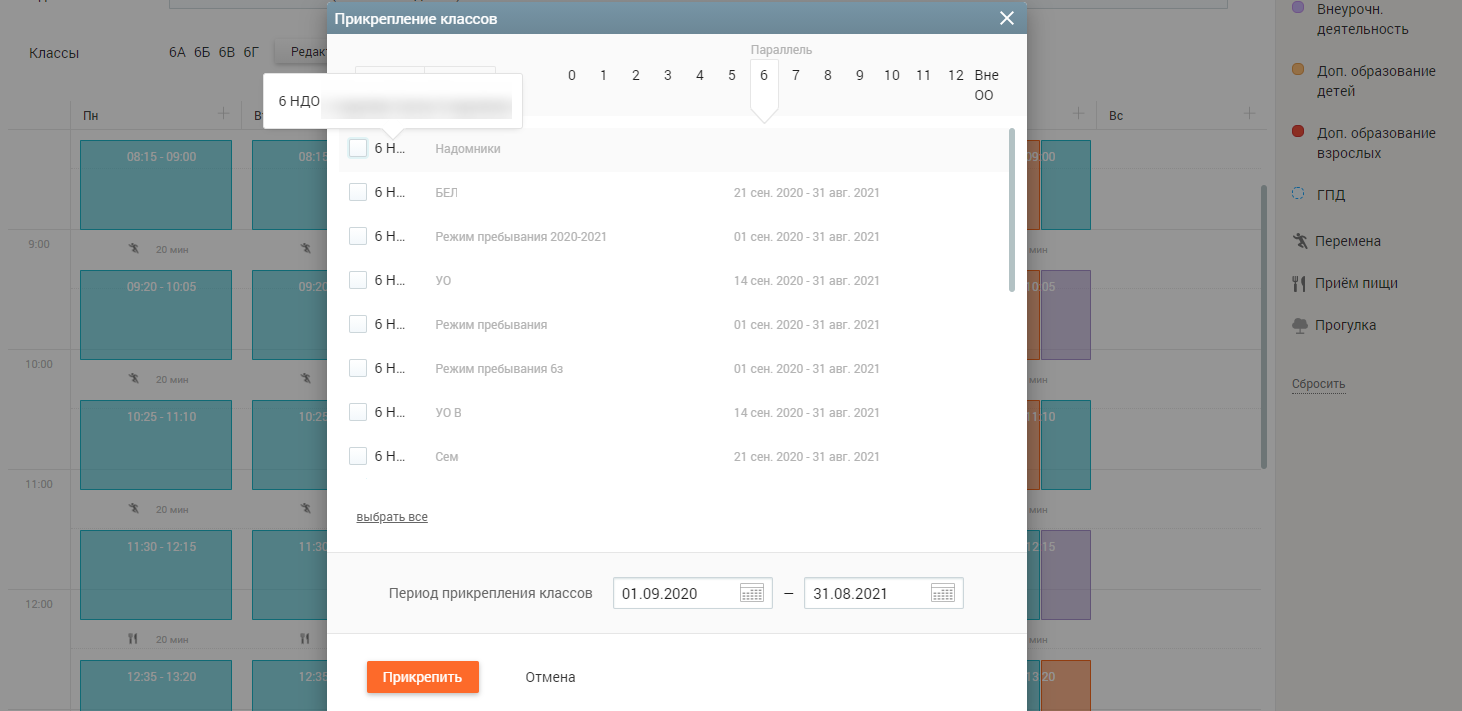Click start date field 01.09.2020

[x=693, y=593]
